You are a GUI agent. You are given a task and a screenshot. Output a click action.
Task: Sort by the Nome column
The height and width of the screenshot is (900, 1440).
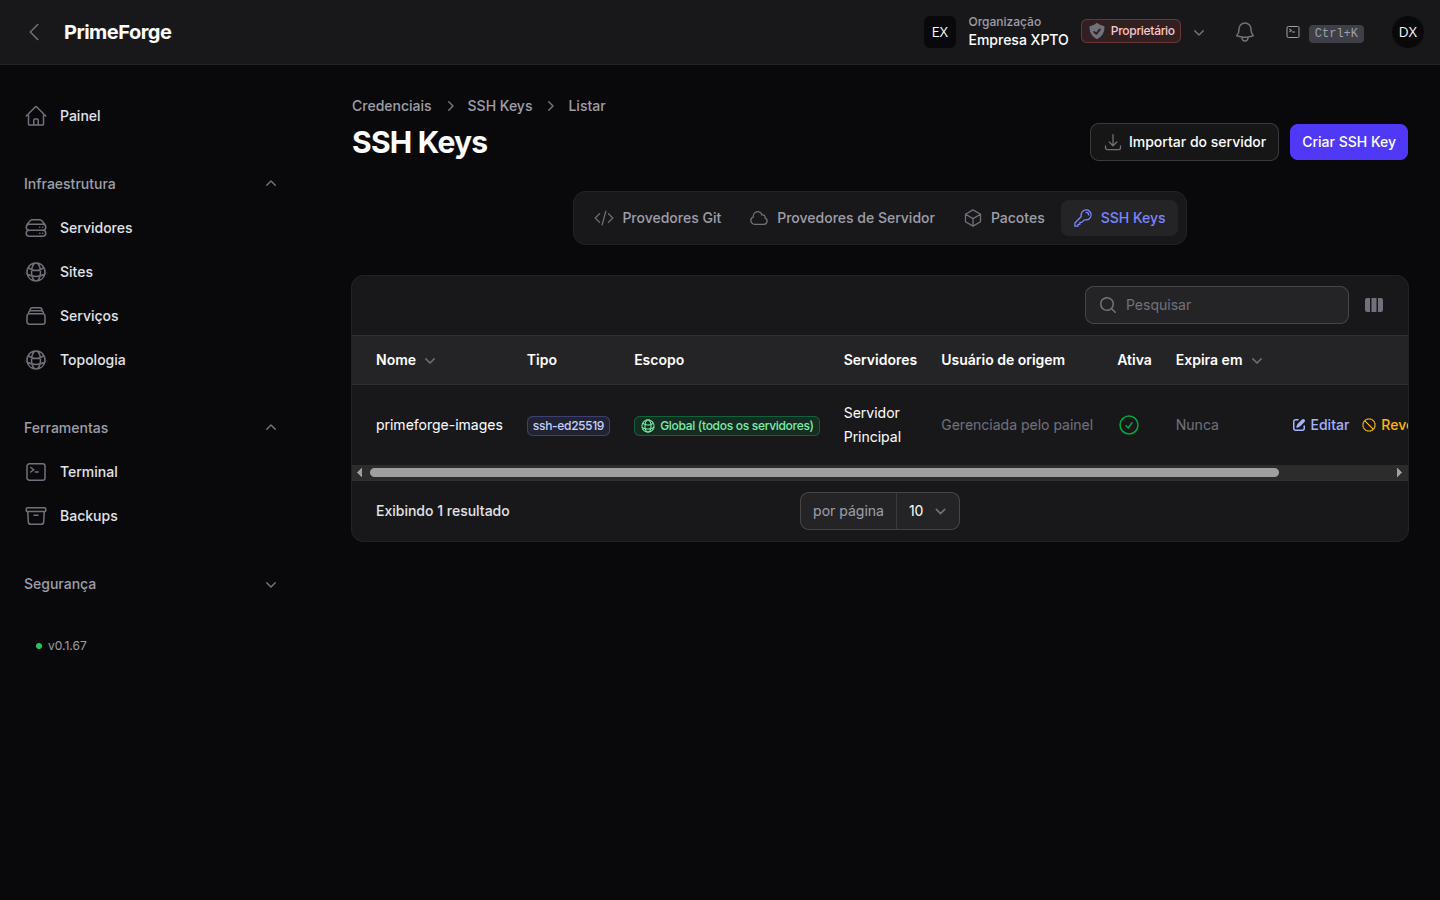405,360
